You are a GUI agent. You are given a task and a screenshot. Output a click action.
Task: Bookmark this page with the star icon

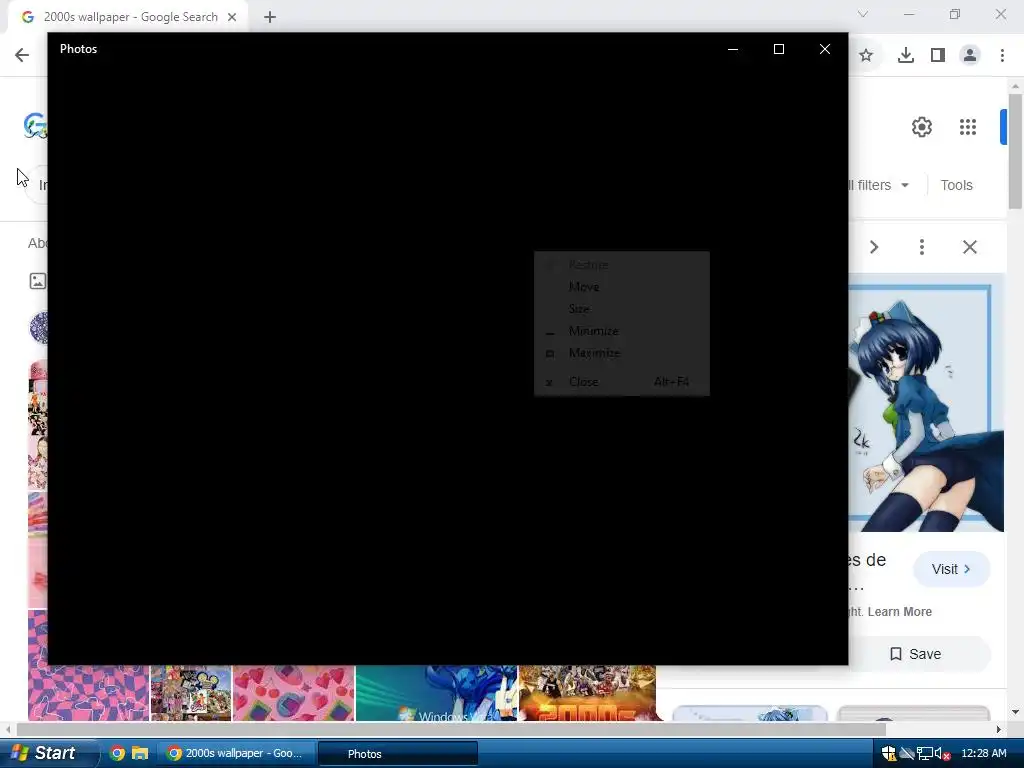(866, 56)
